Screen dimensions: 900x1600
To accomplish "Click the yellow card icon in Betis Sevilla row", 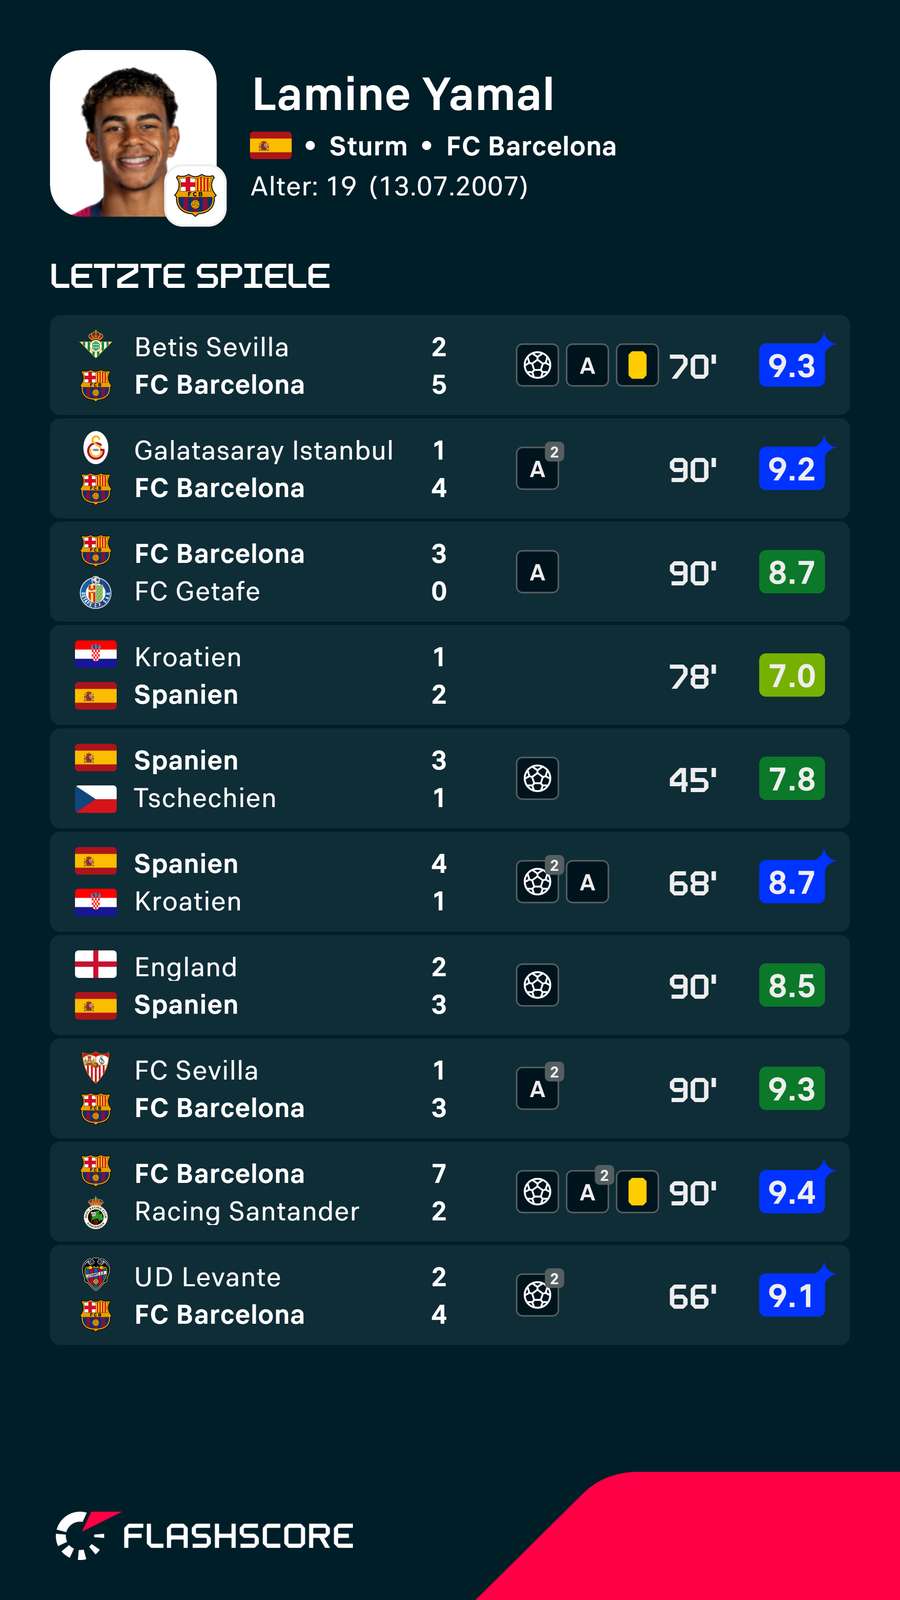I will coord(637,366).
